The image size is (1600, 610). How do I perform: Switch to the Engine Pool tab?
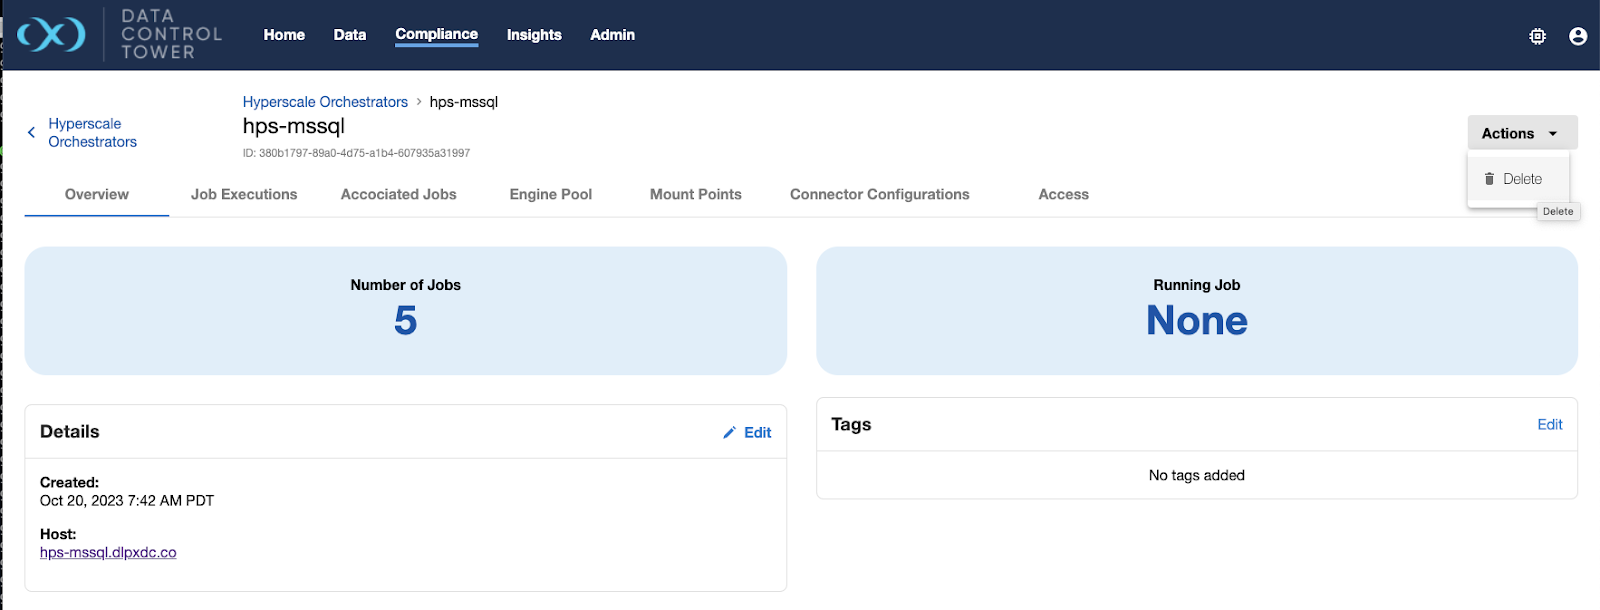coord(550,194)
